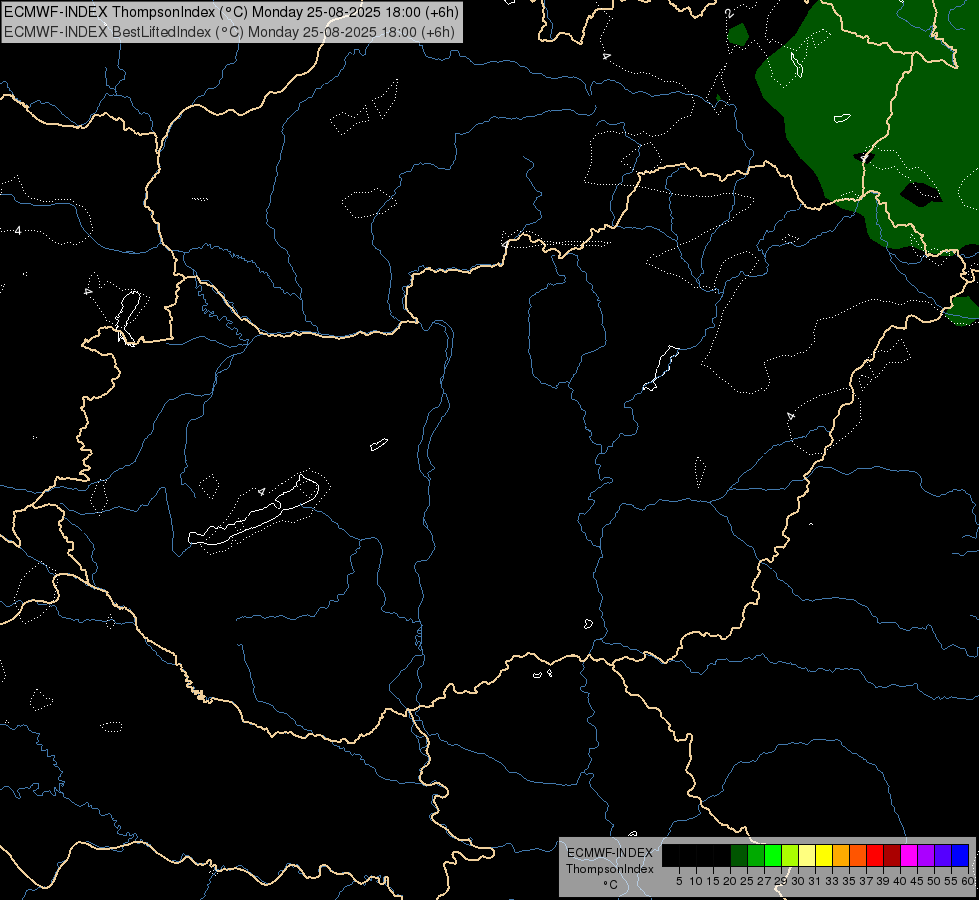Select the blue 55-60 legend swatch
Image resolution: width=979 pixels, height=900 pixels.
[960, 855]
